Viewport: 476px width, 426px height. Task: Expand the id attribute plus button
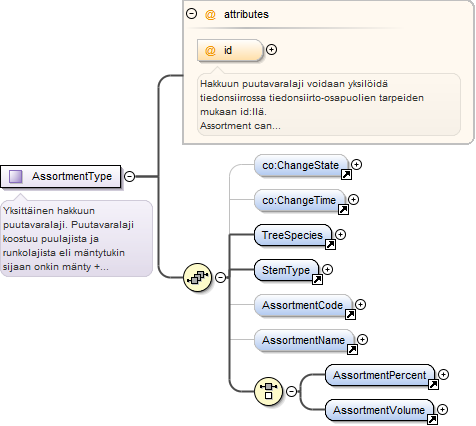click(x=271, y=50)
